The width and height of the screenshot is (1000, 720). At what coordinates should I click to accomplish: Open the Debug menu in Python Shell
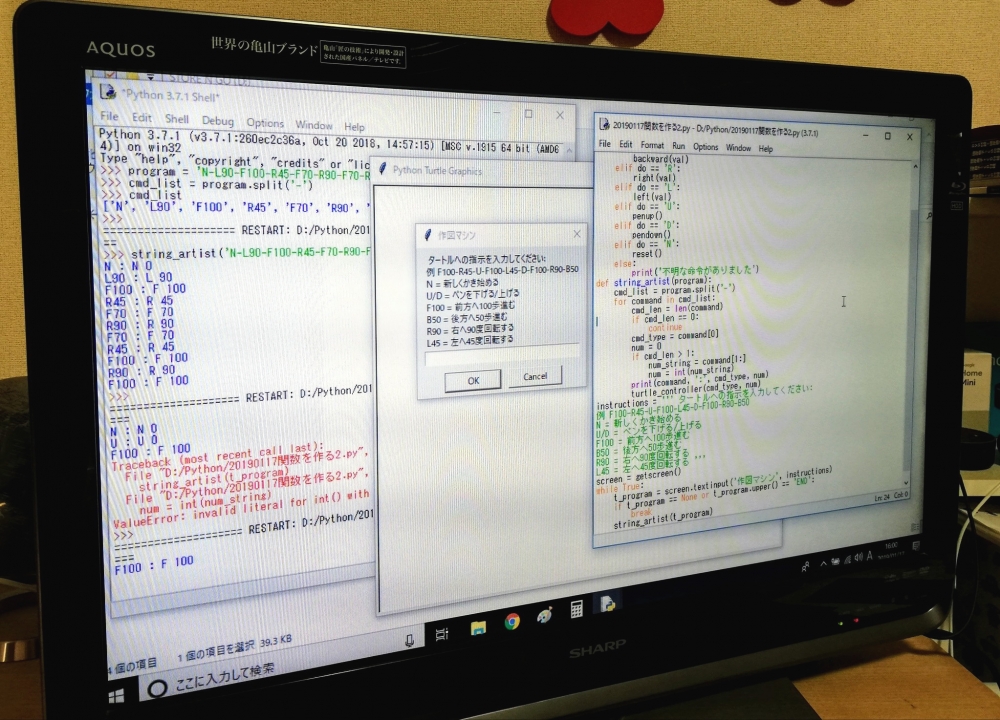(217, 121)
